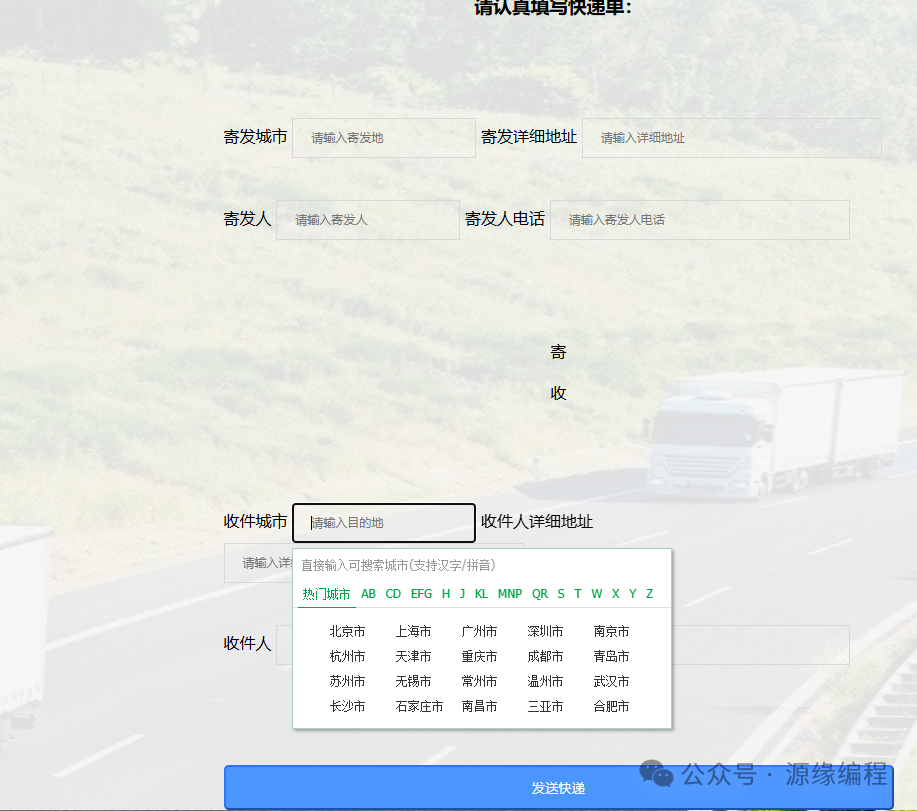Choose 石家庄市 in the city popup

[x=419, y=706]
